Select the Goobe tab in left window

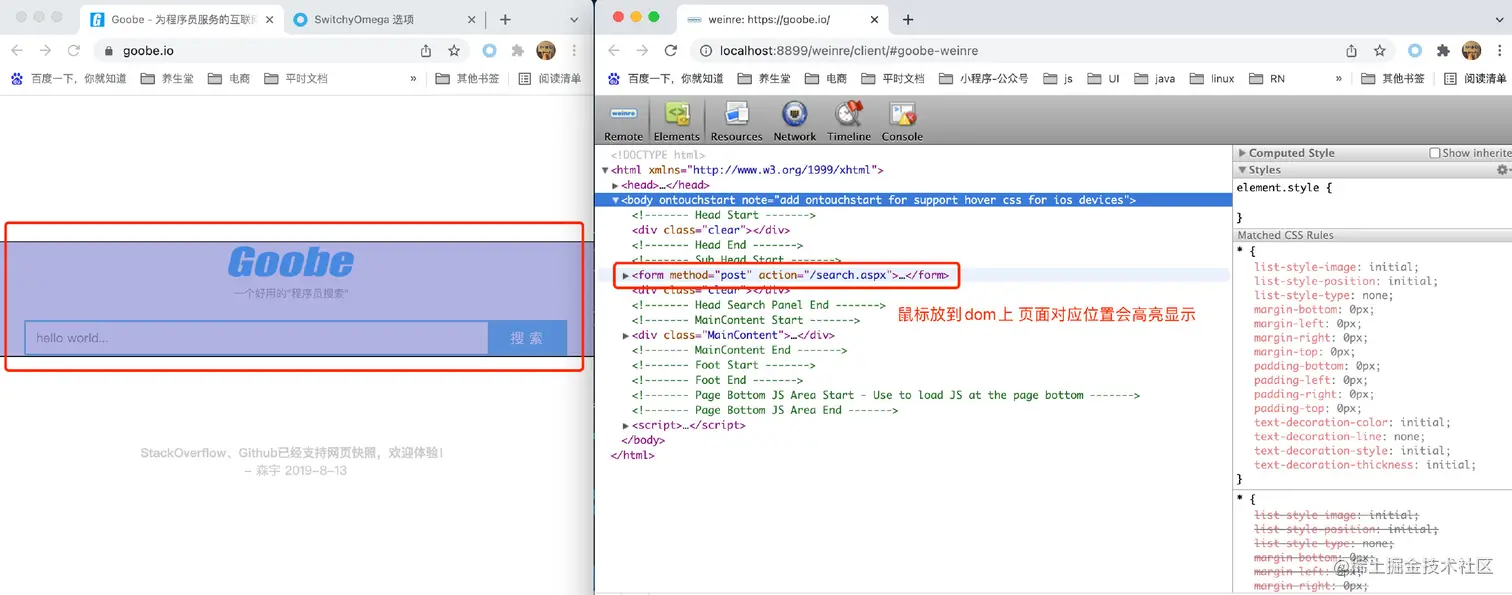(180, 19)
